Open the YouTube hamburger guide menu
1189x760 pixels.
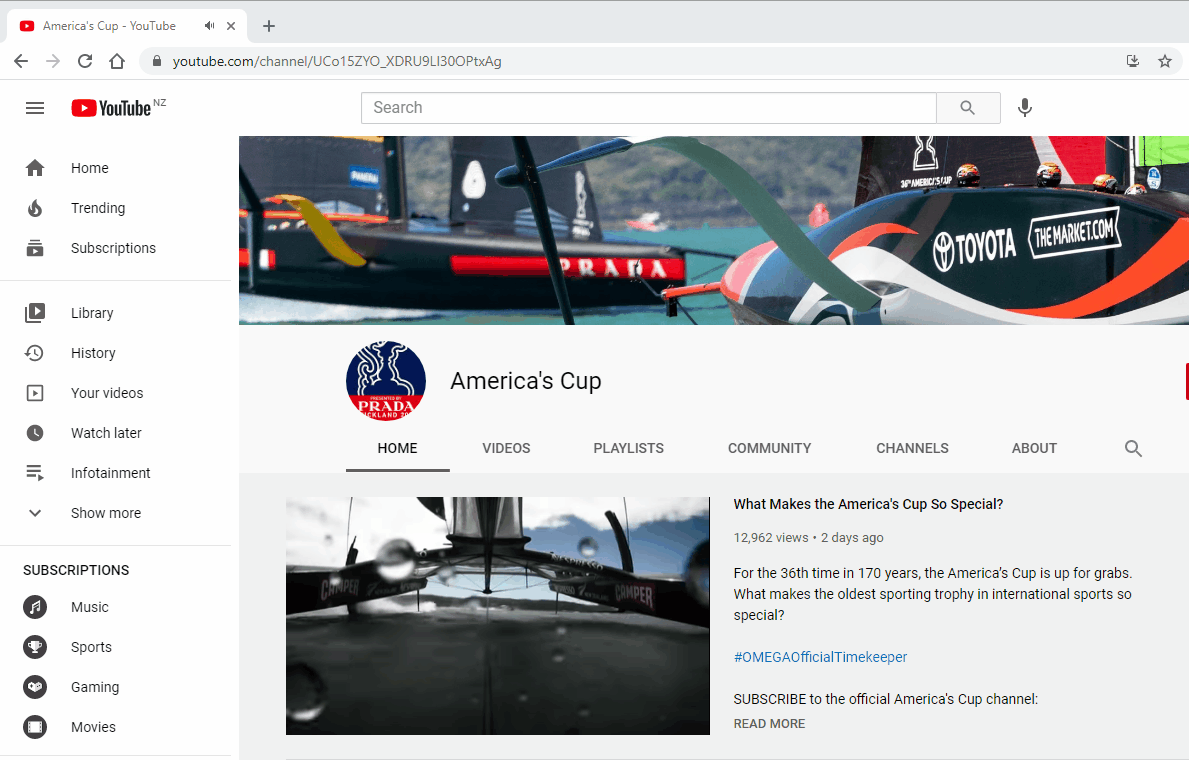[35, 108]
